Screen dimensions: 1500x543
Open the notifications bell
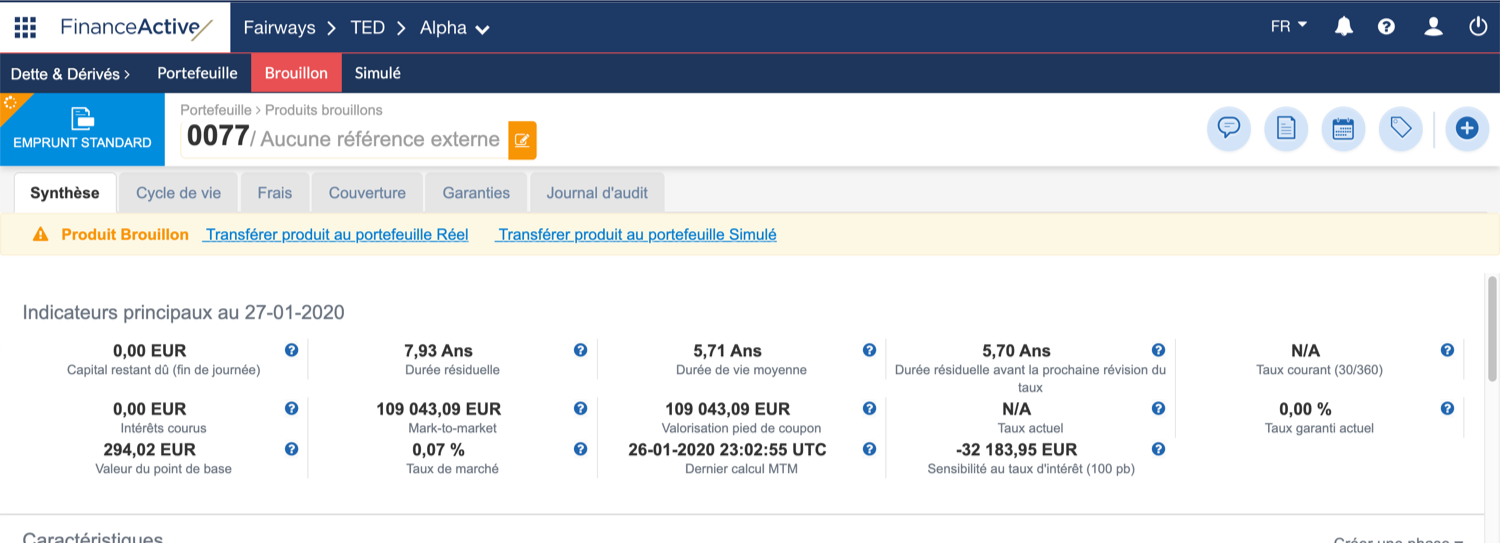click(x=1344, y=27)
